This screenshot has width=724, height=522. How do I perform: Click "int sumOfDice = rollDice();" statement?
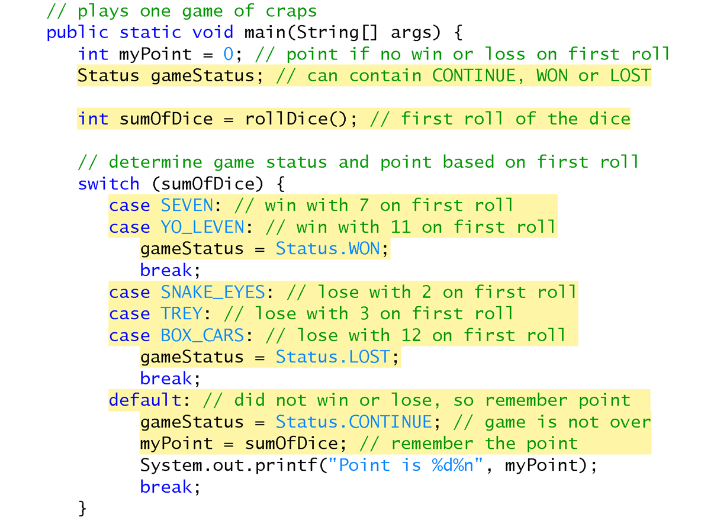[x=217, y=119]
